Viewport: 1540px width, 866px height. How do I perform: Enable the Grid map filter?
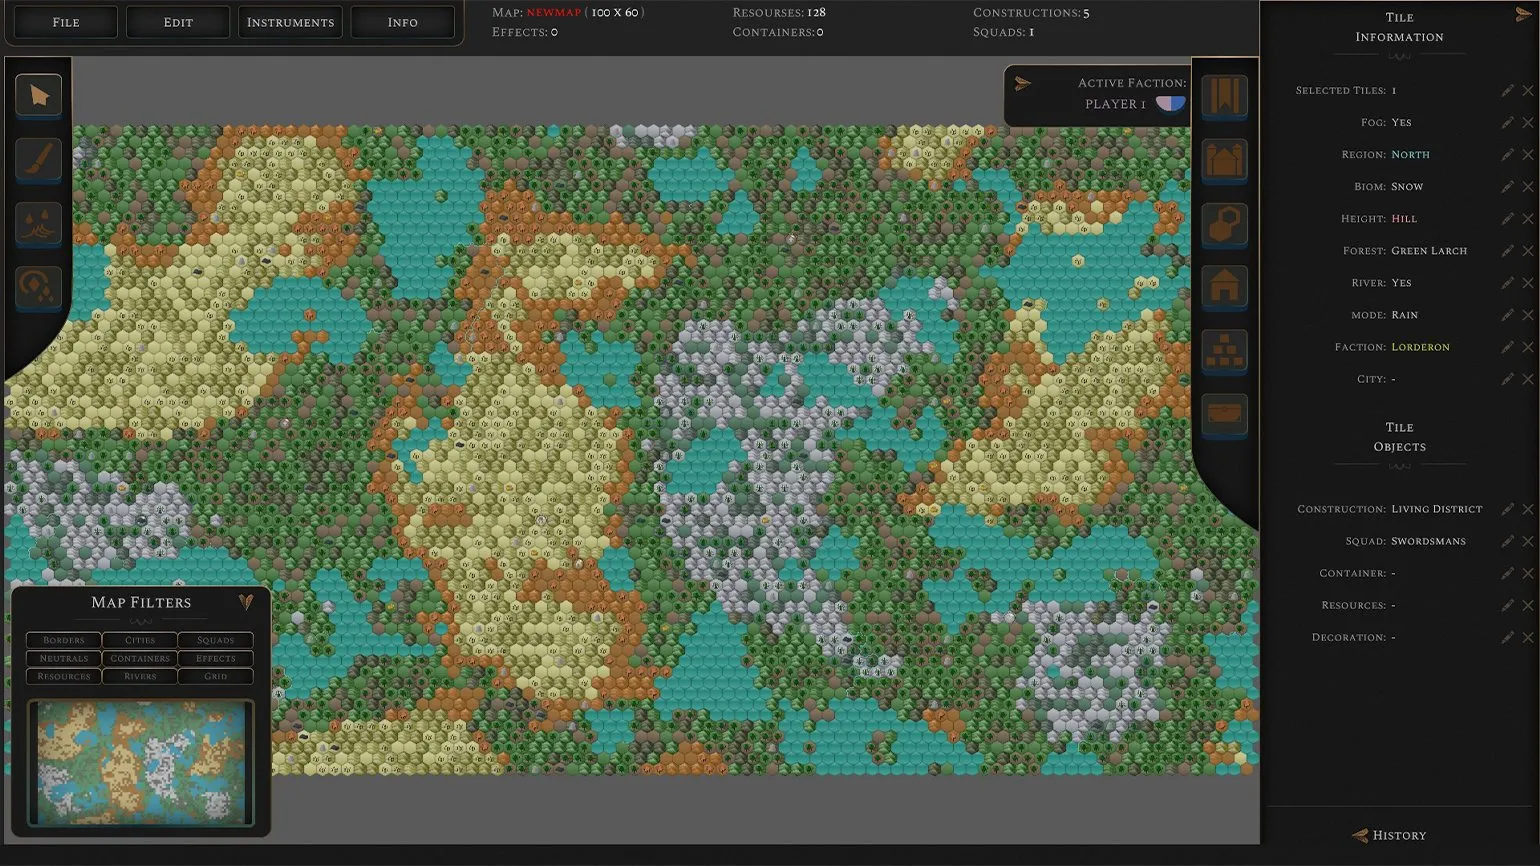click(216, 677)
